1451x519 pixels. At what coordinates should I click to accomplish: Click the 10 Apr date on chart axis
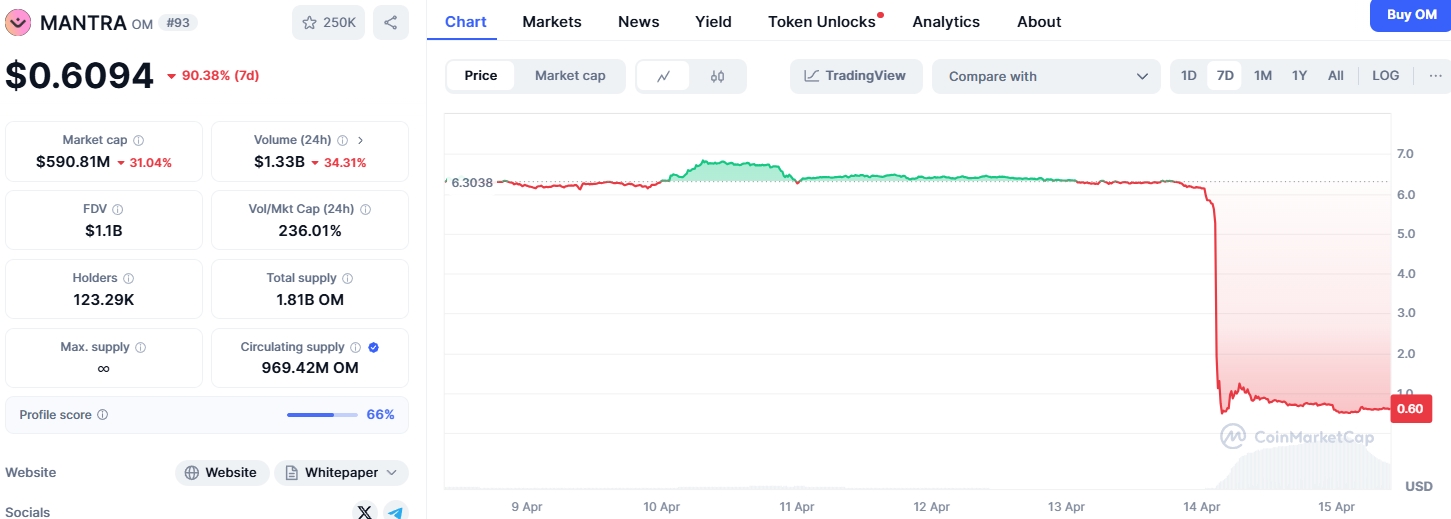point(662,507)
